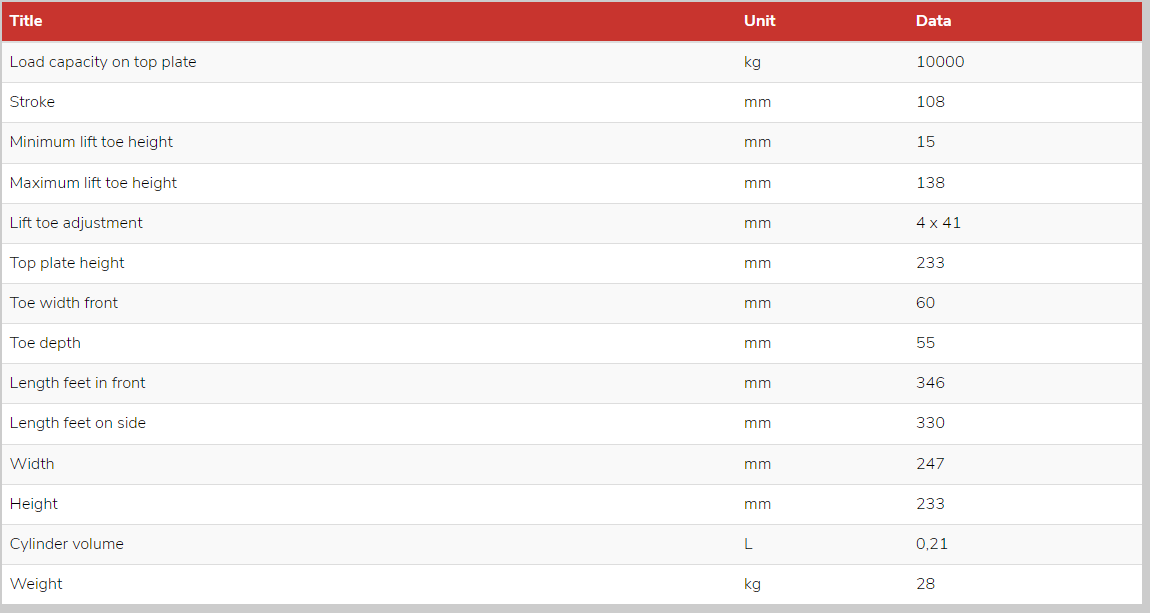Click the Data column header
The image size is (1150, 613).
[x=933, y=21]
